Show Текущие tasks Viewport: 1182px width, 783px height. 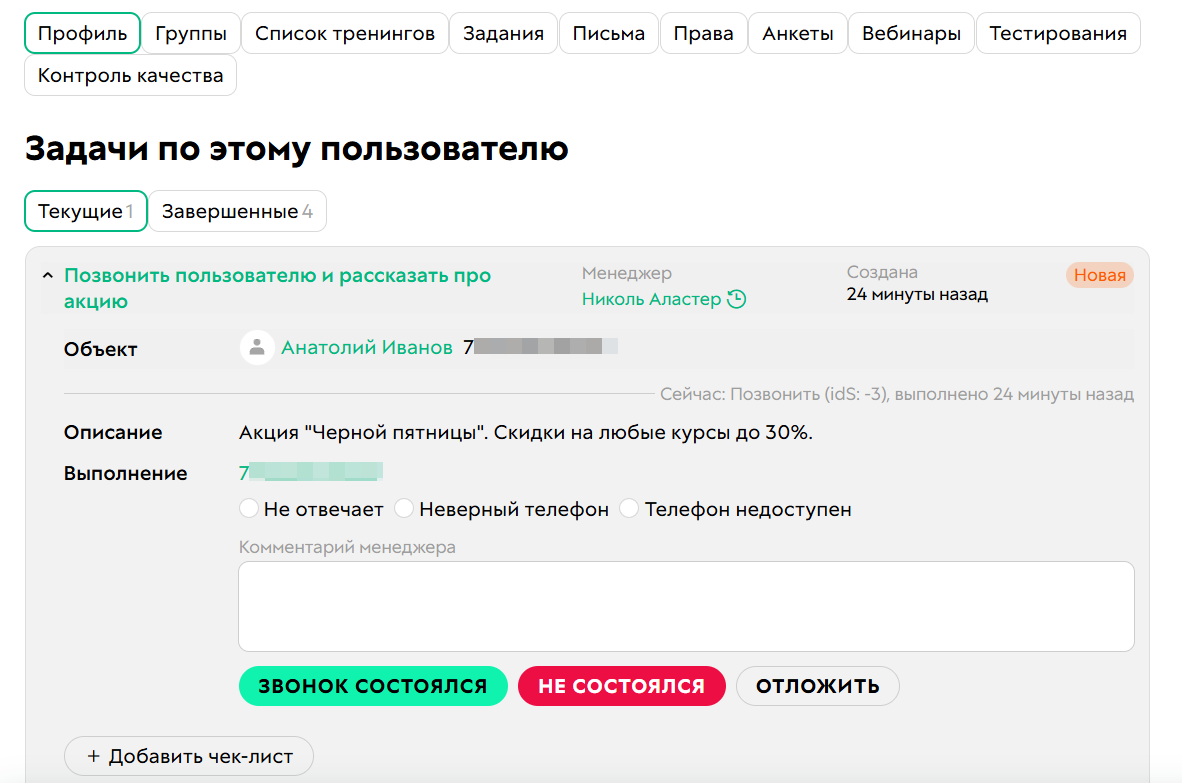click(85, 210)
